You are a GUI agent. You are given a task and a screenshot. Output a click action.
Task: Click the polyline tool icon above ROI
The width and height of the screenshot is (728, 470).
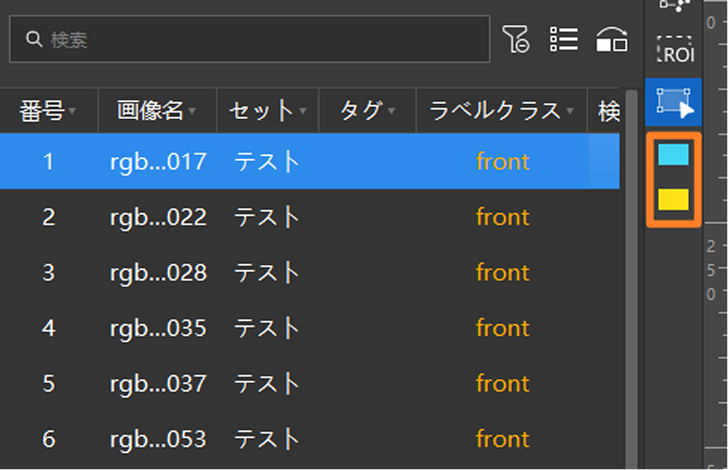click(674, 5)
